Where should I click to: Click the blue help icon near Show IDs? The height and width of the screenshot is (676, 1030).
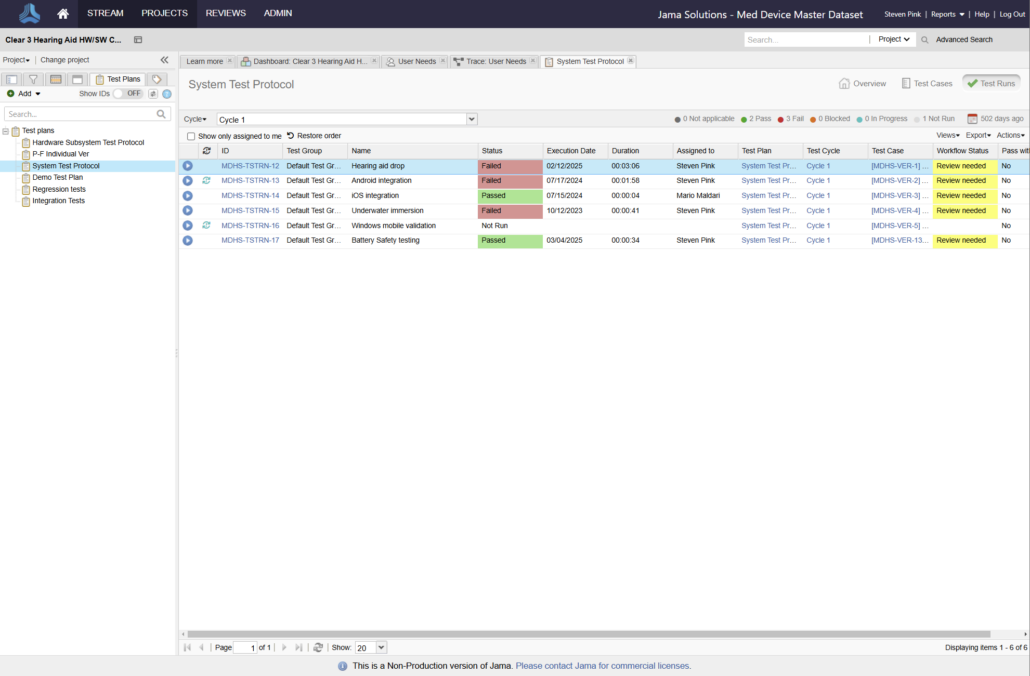(x=167, y=94)
